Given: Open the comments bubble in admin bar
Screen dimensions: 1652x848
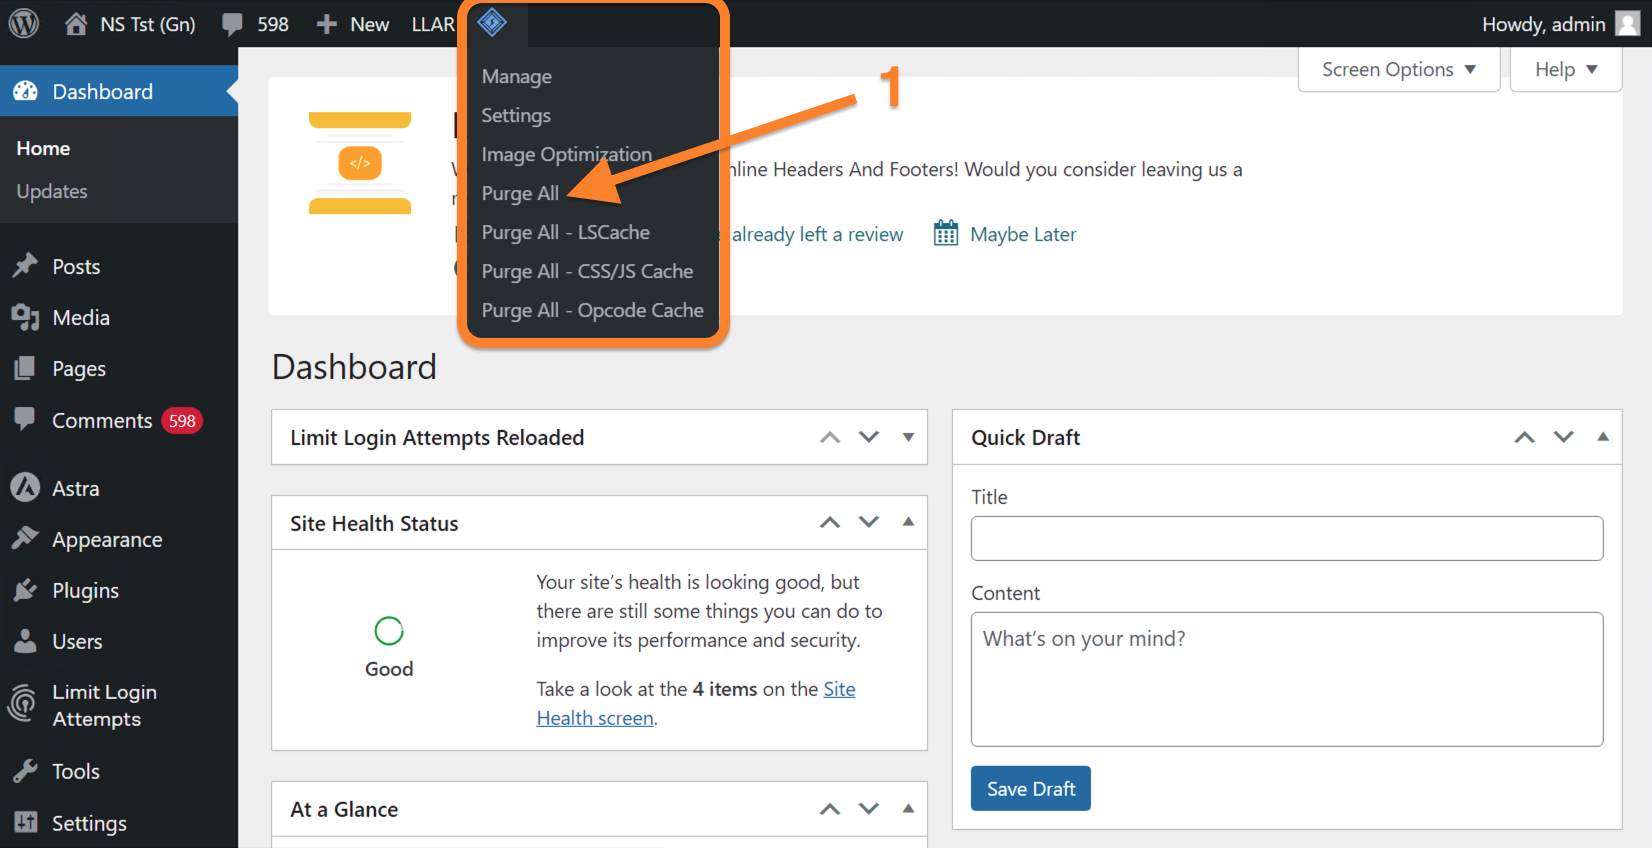Looking at the screenshot, I should click(x=232, y=24).
